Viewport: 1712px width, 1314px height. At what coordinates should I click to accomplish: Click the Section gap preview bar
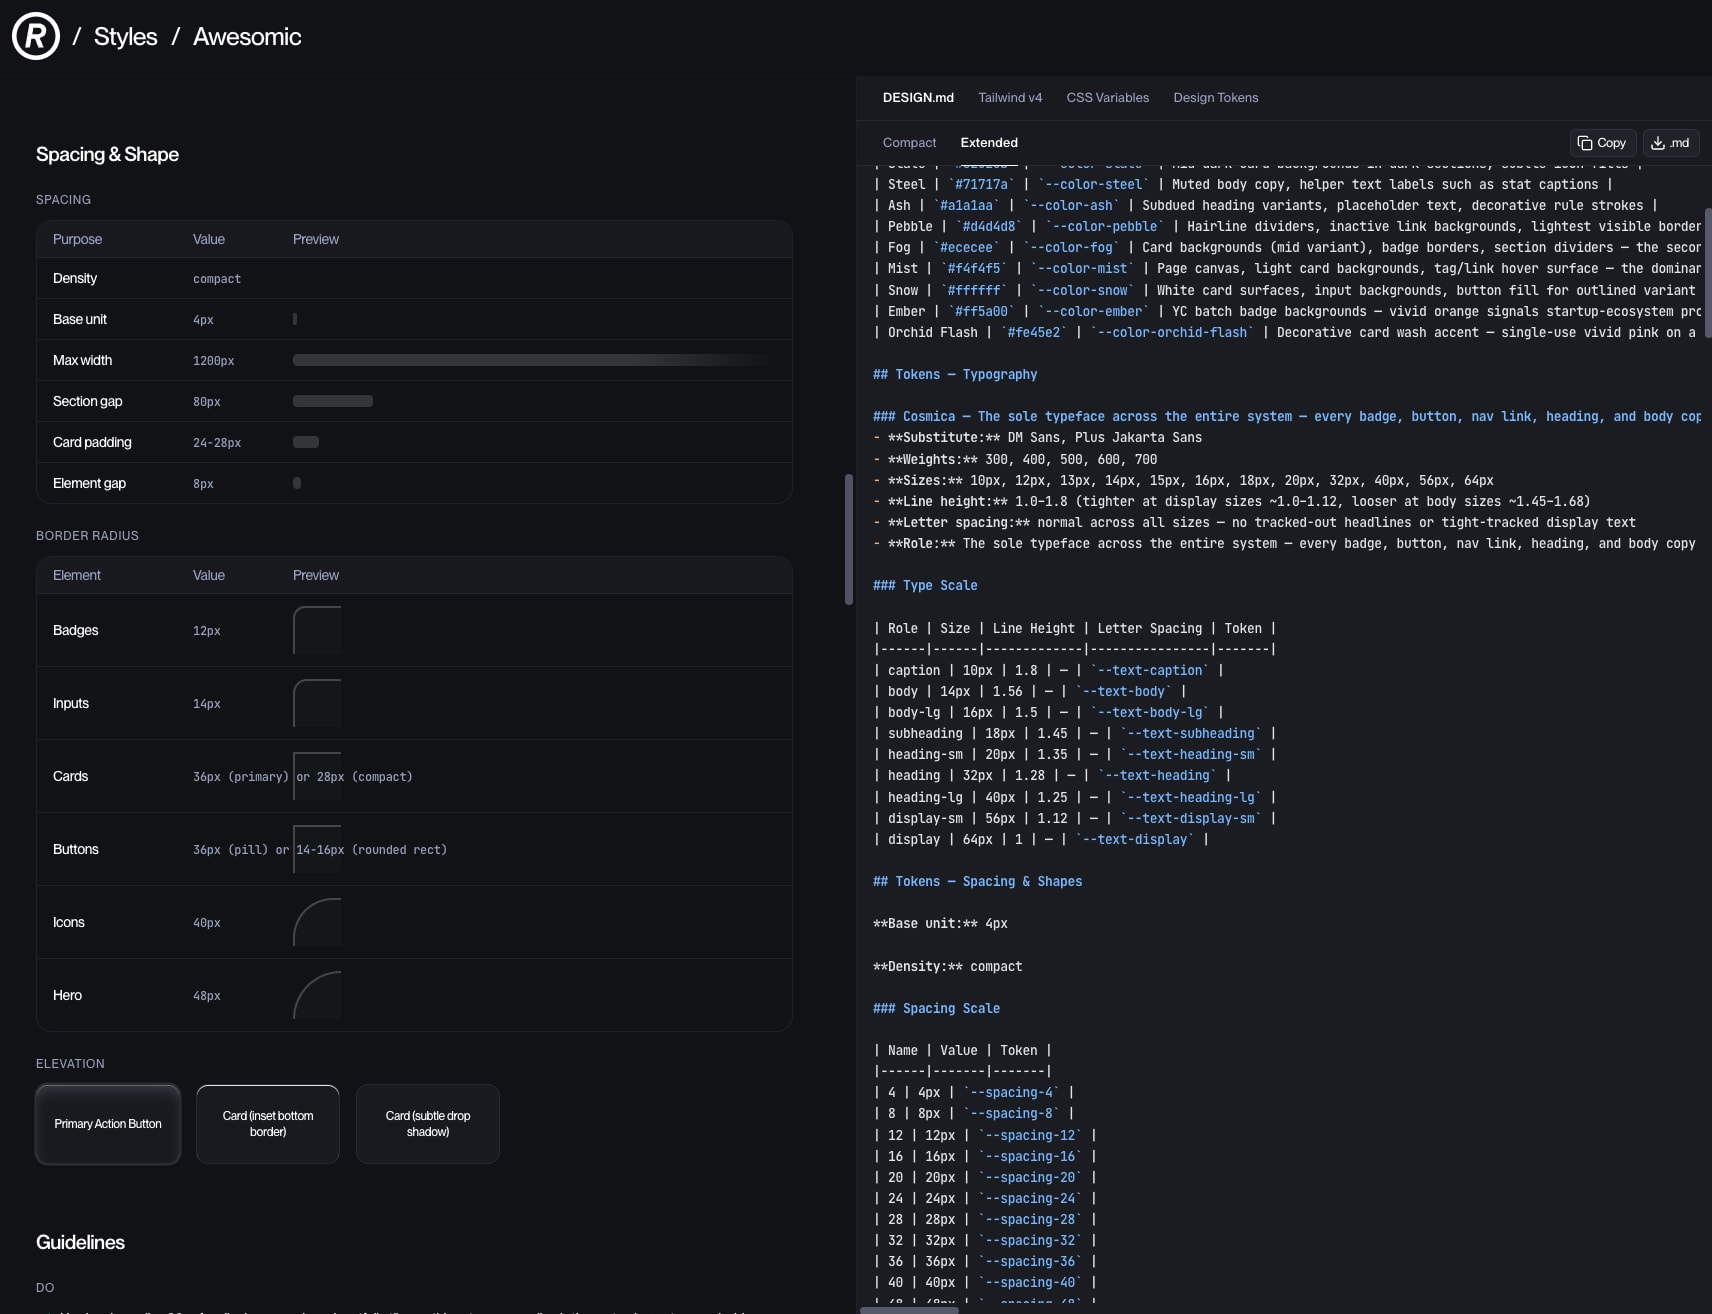[333, 401]
